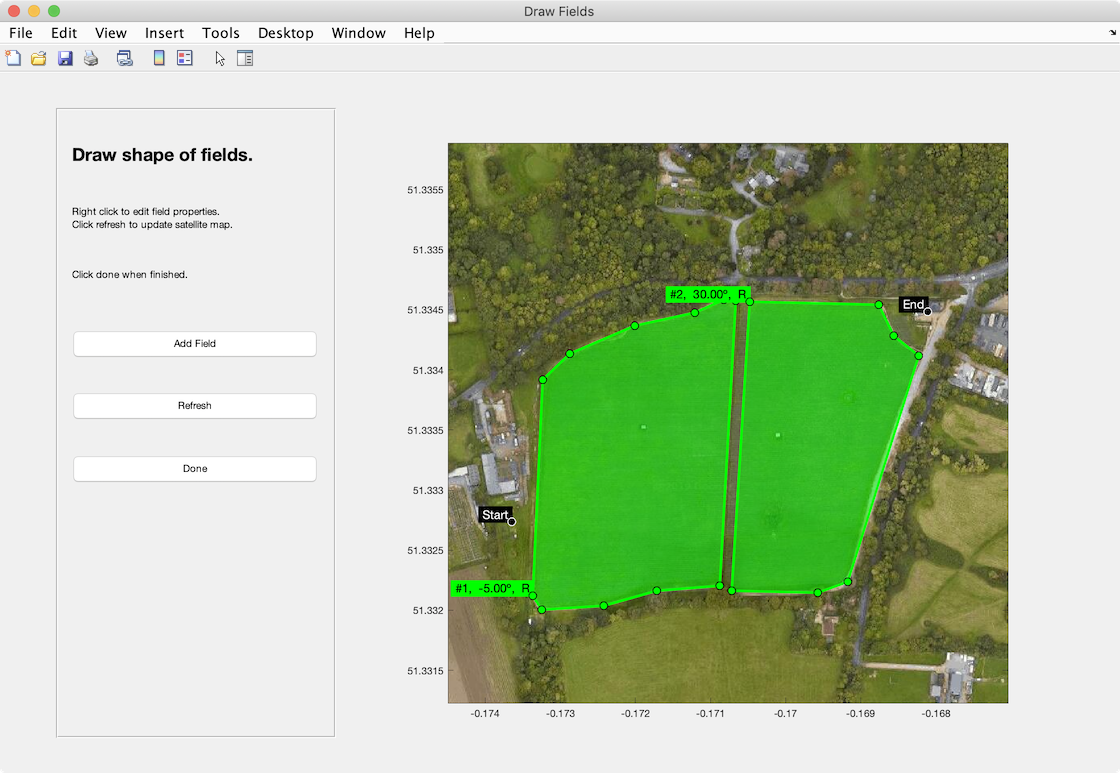The width and height of the screenshot is (1120, 773).
Task: Select the Start marker on the map
Action: point(511,521)
